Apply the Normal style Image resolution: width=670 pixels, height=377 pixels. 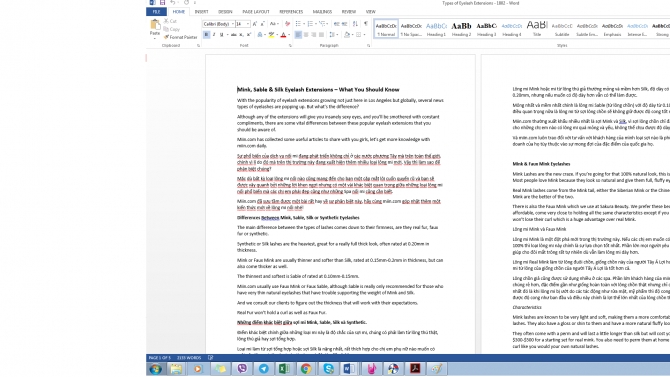(386, 29)
